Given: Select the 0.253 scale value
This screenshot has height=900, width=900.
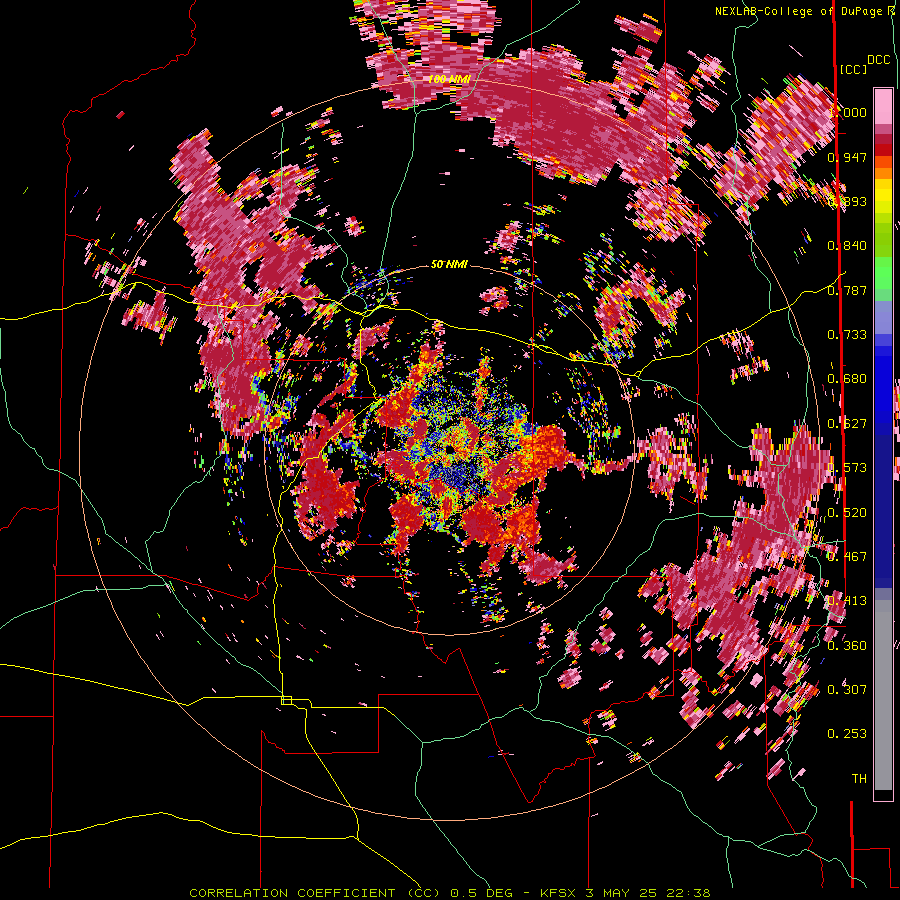Looking at the screenshot, I should pyautogui.click(x=847, y=734).
